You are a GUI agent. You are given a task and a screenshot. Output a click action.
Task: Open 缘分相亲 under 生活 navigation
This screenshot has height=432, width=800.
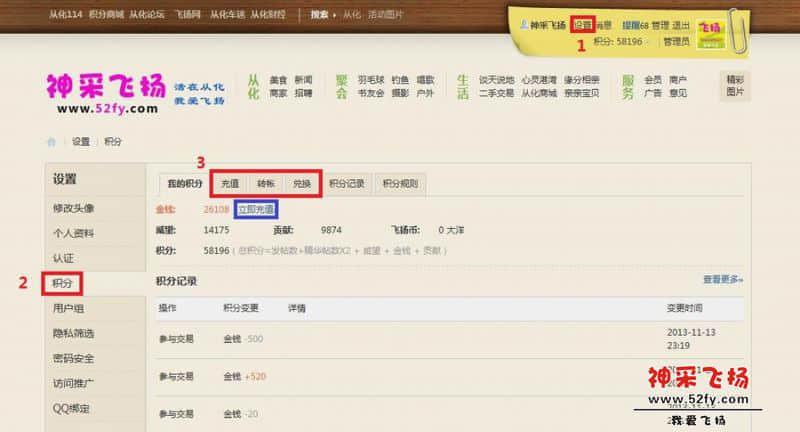click(582, 80)
